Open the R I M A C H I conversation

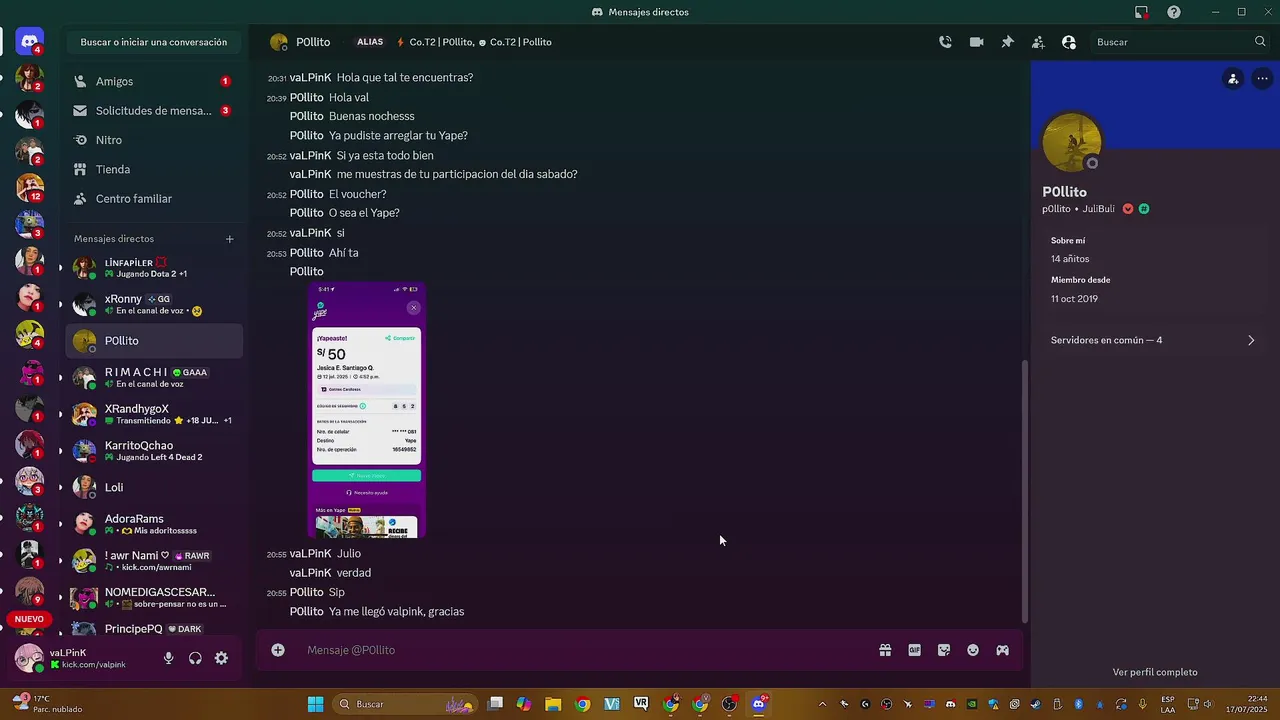154,378
